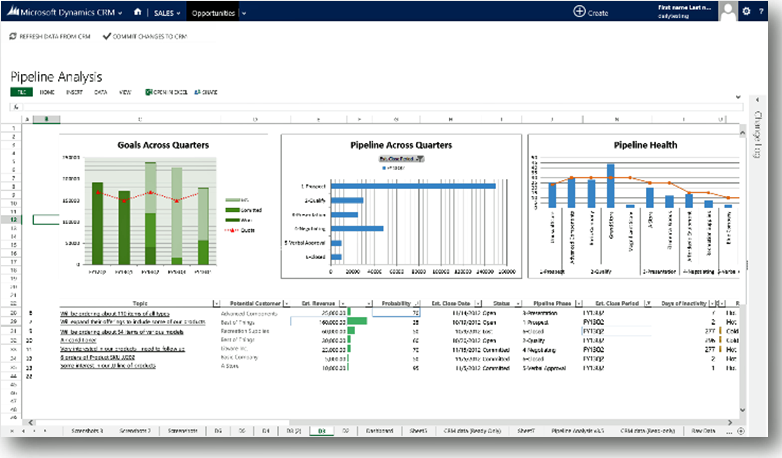The height and width of the screenshot is (458, 782).
Task: Click the Create plus icon
Action: coord(579,12)
